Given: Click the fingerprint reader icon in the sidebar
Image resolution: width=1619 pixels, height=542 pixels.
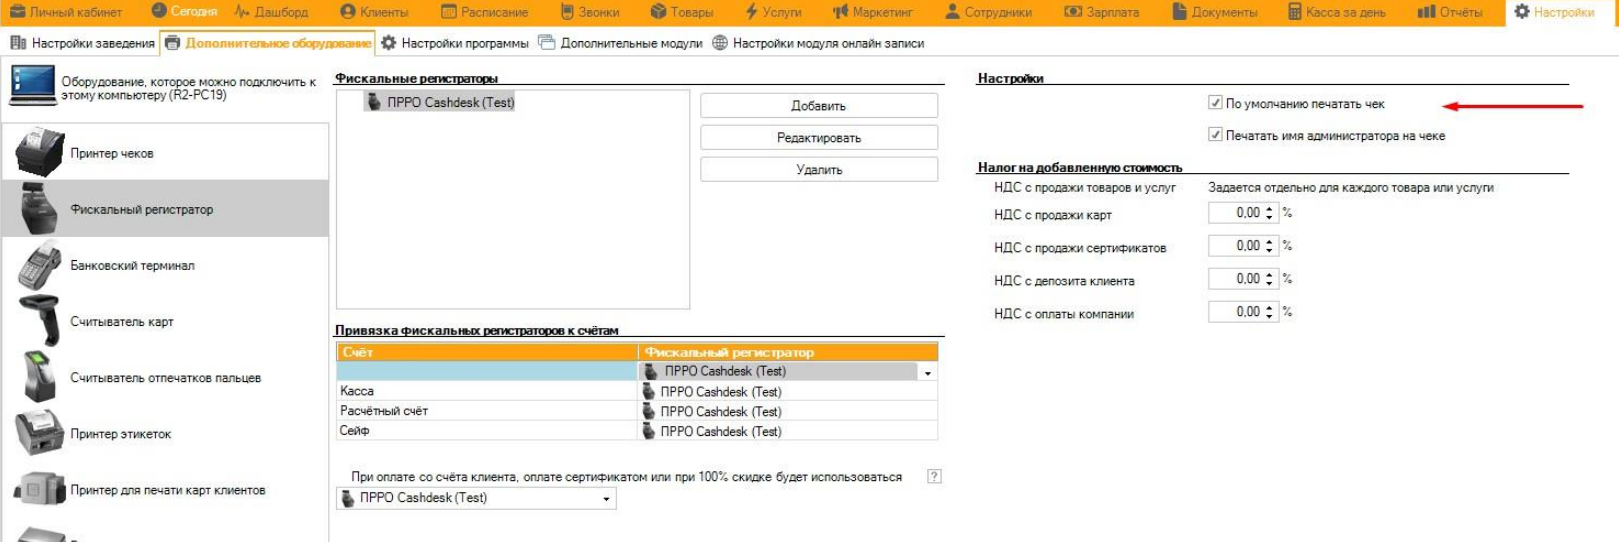Looking at the screenshot, I should pyautogui.click(x=40, y=378).
